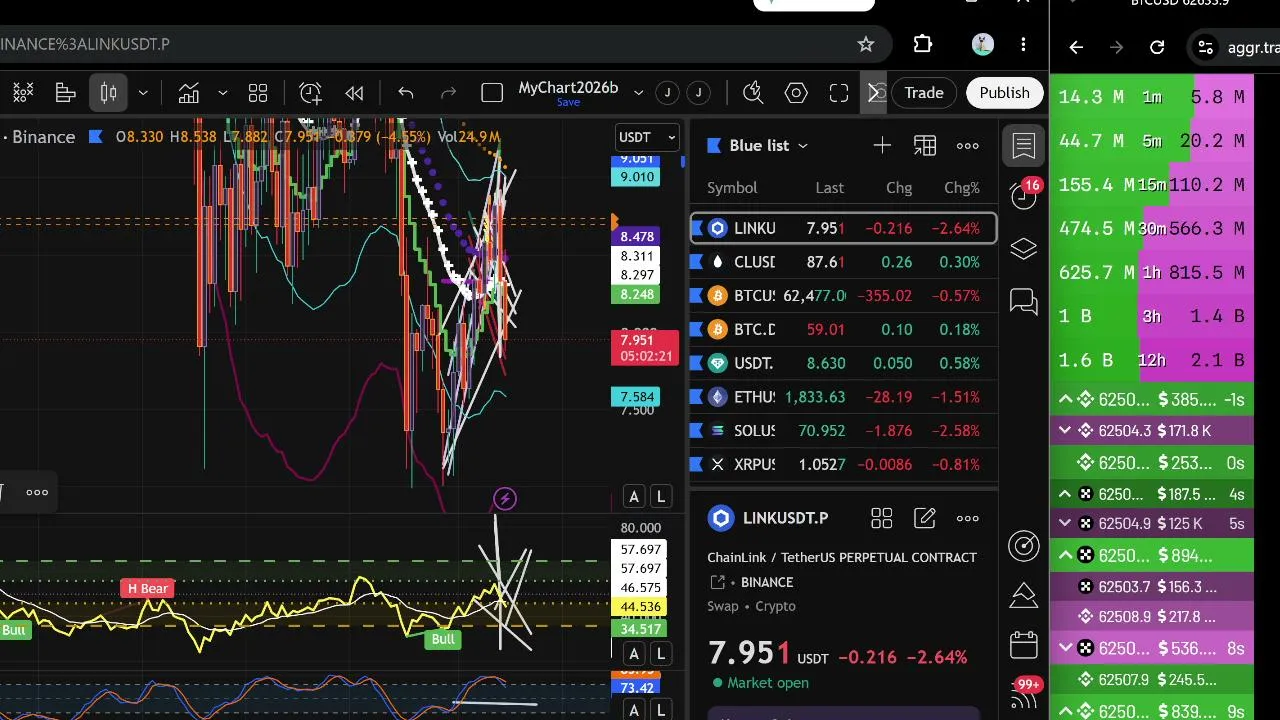Enter fullscreen mode
This screenshot has height=720, width=1280.
coord(839,93)
